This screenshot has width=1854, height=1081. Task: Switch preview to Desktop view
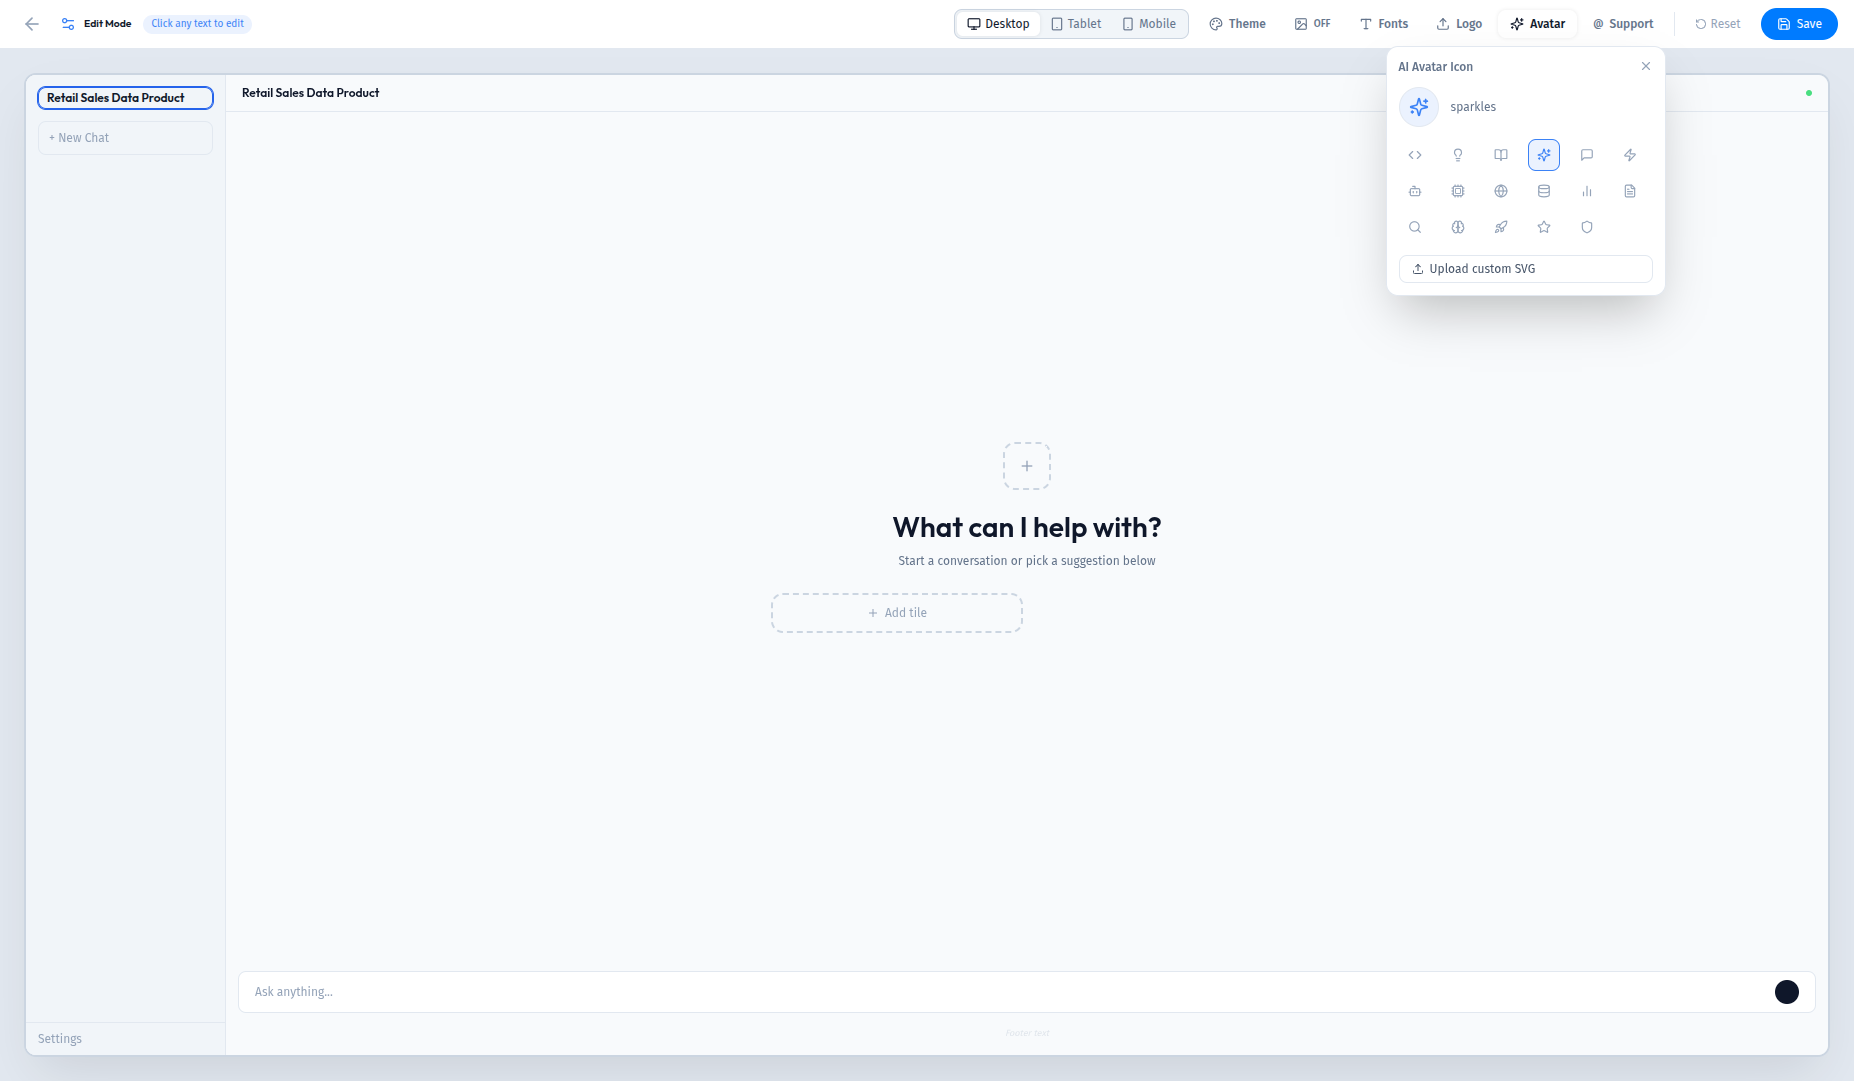999,24
